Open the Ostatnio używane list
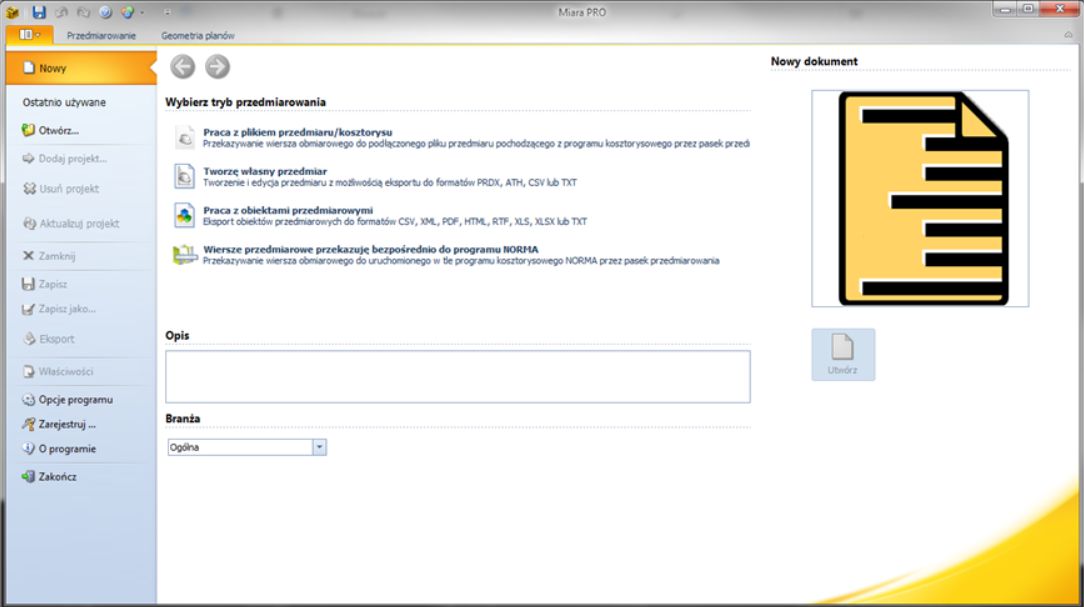 pos(64,102)
